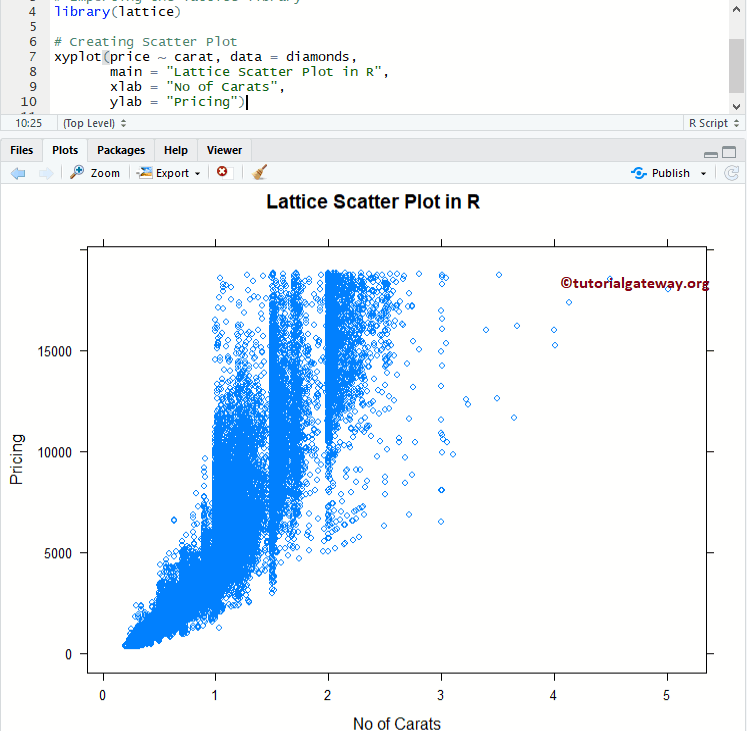Click the editor scrollbar down arrow
Image resolution: width=747 pixels, height=731 pixels.
pos(736,106)
